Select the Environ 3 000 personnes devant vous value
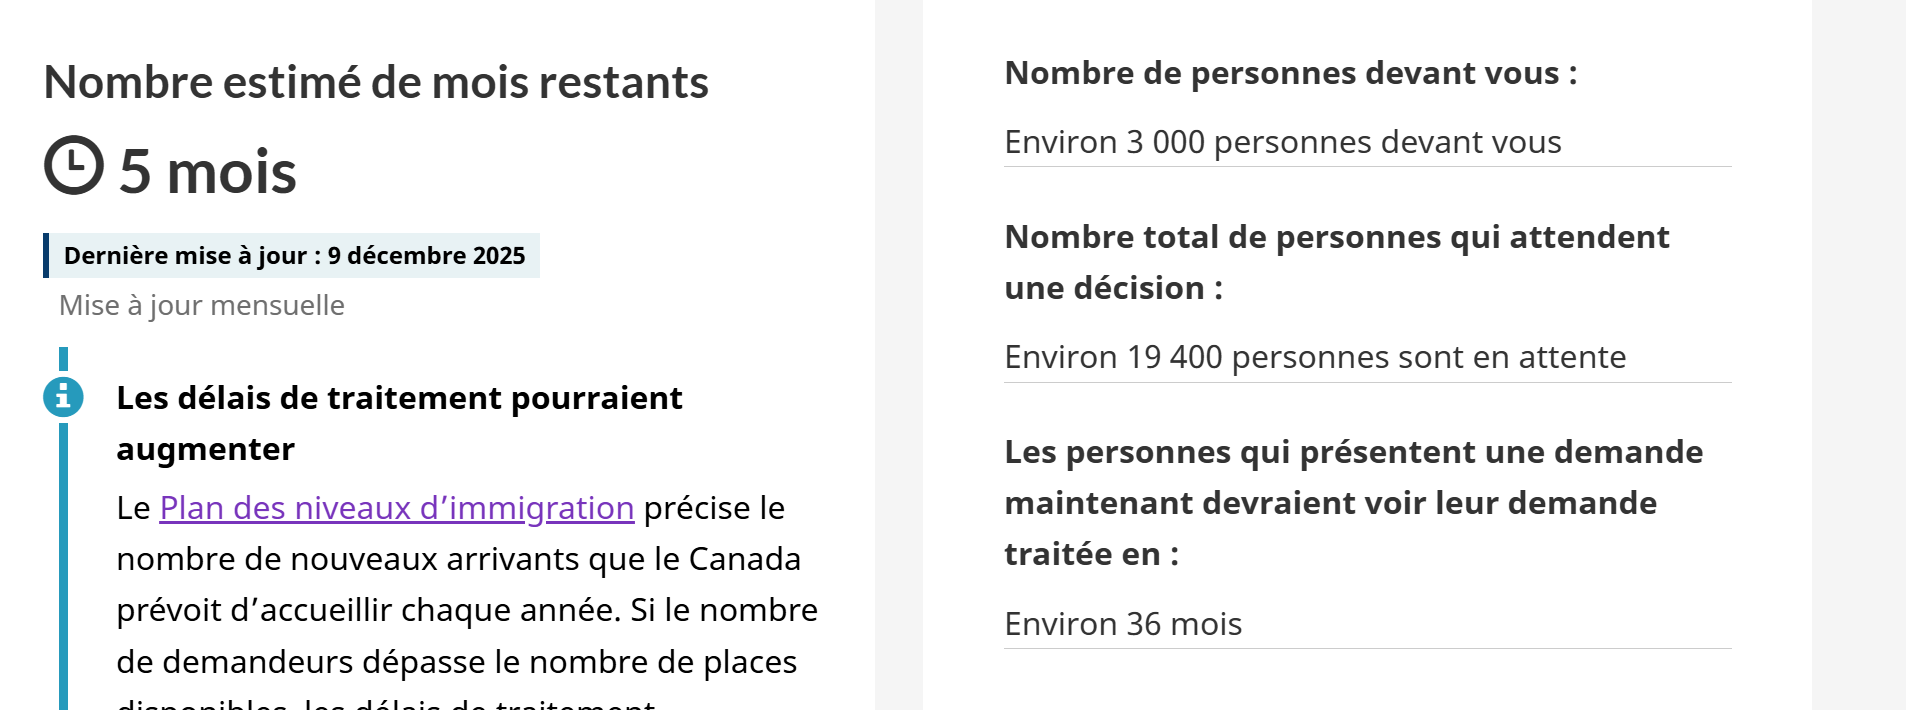The width and height of the screenshot is (1906, 710). click(1282, 142)
